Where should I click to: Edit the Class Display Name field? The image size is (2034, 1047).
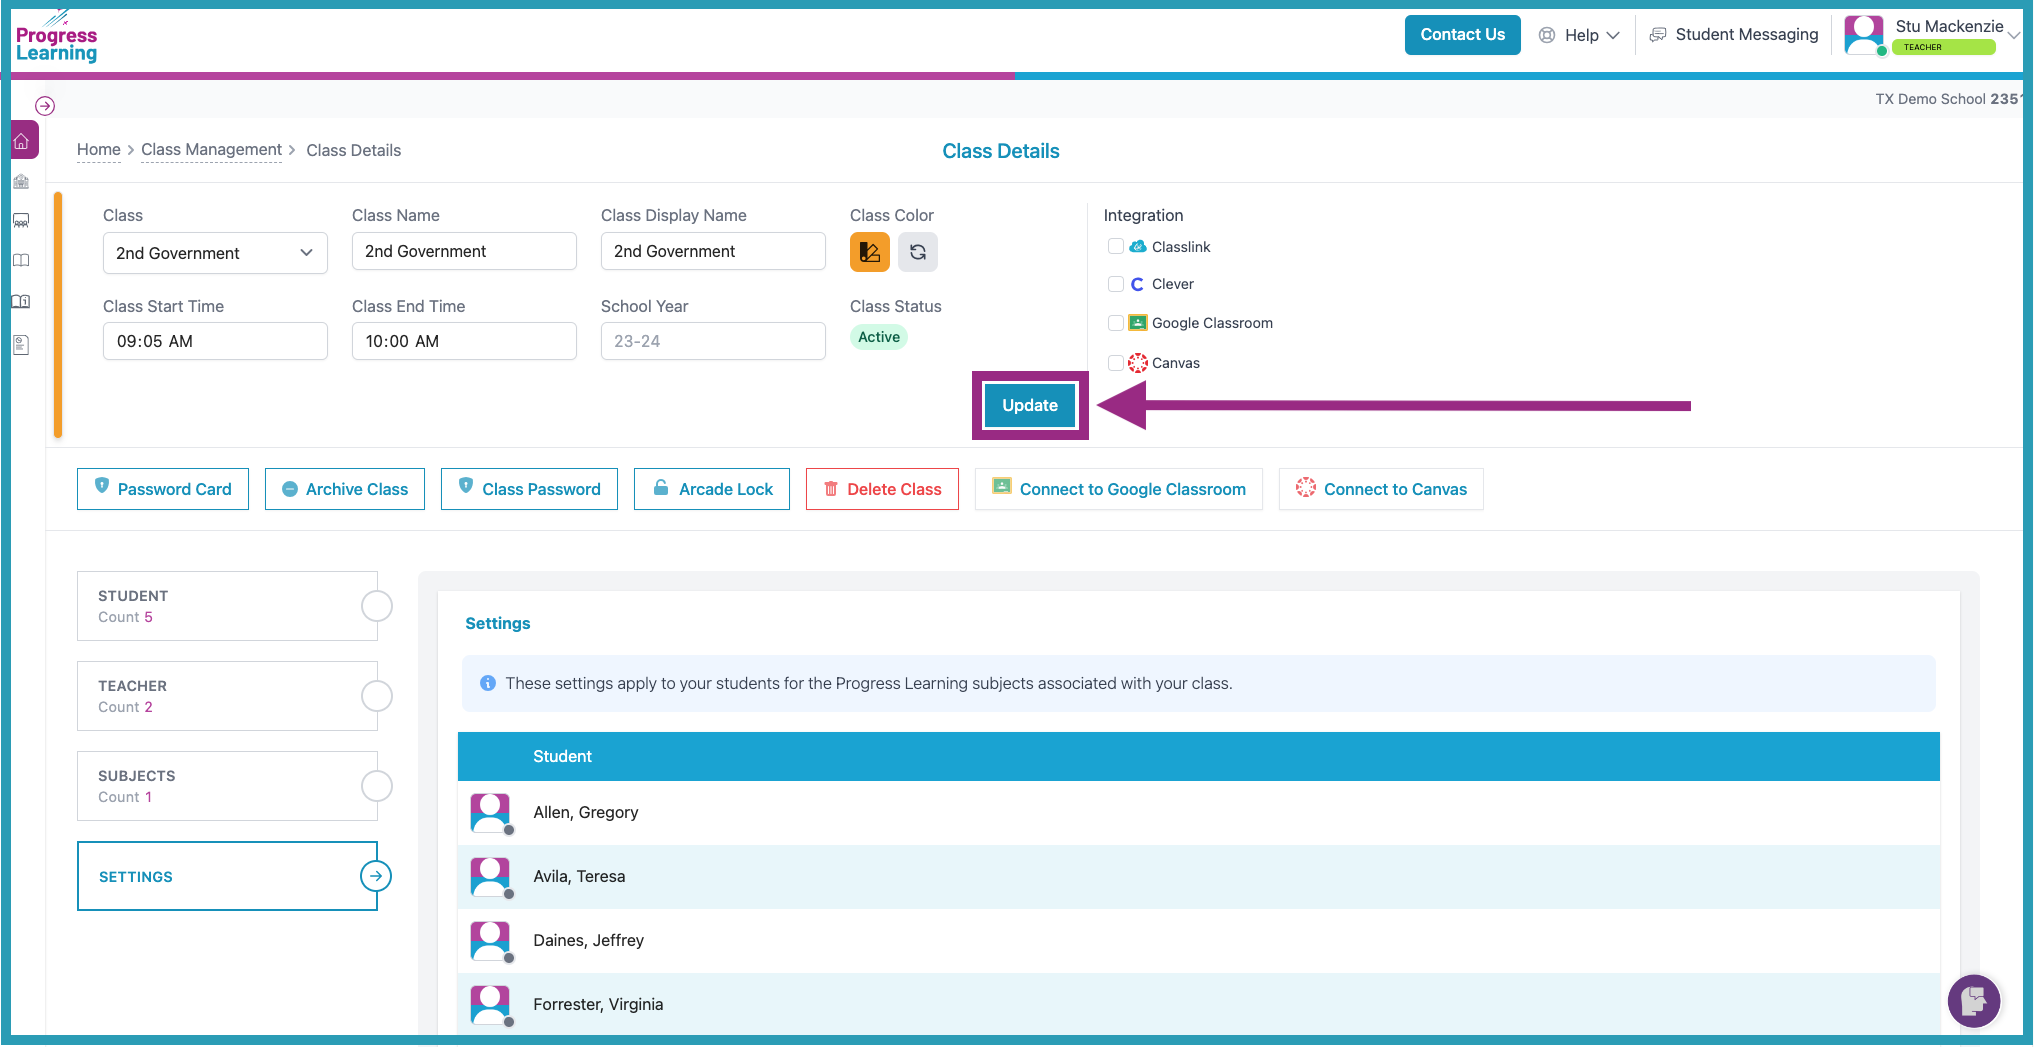click(713, 251)
